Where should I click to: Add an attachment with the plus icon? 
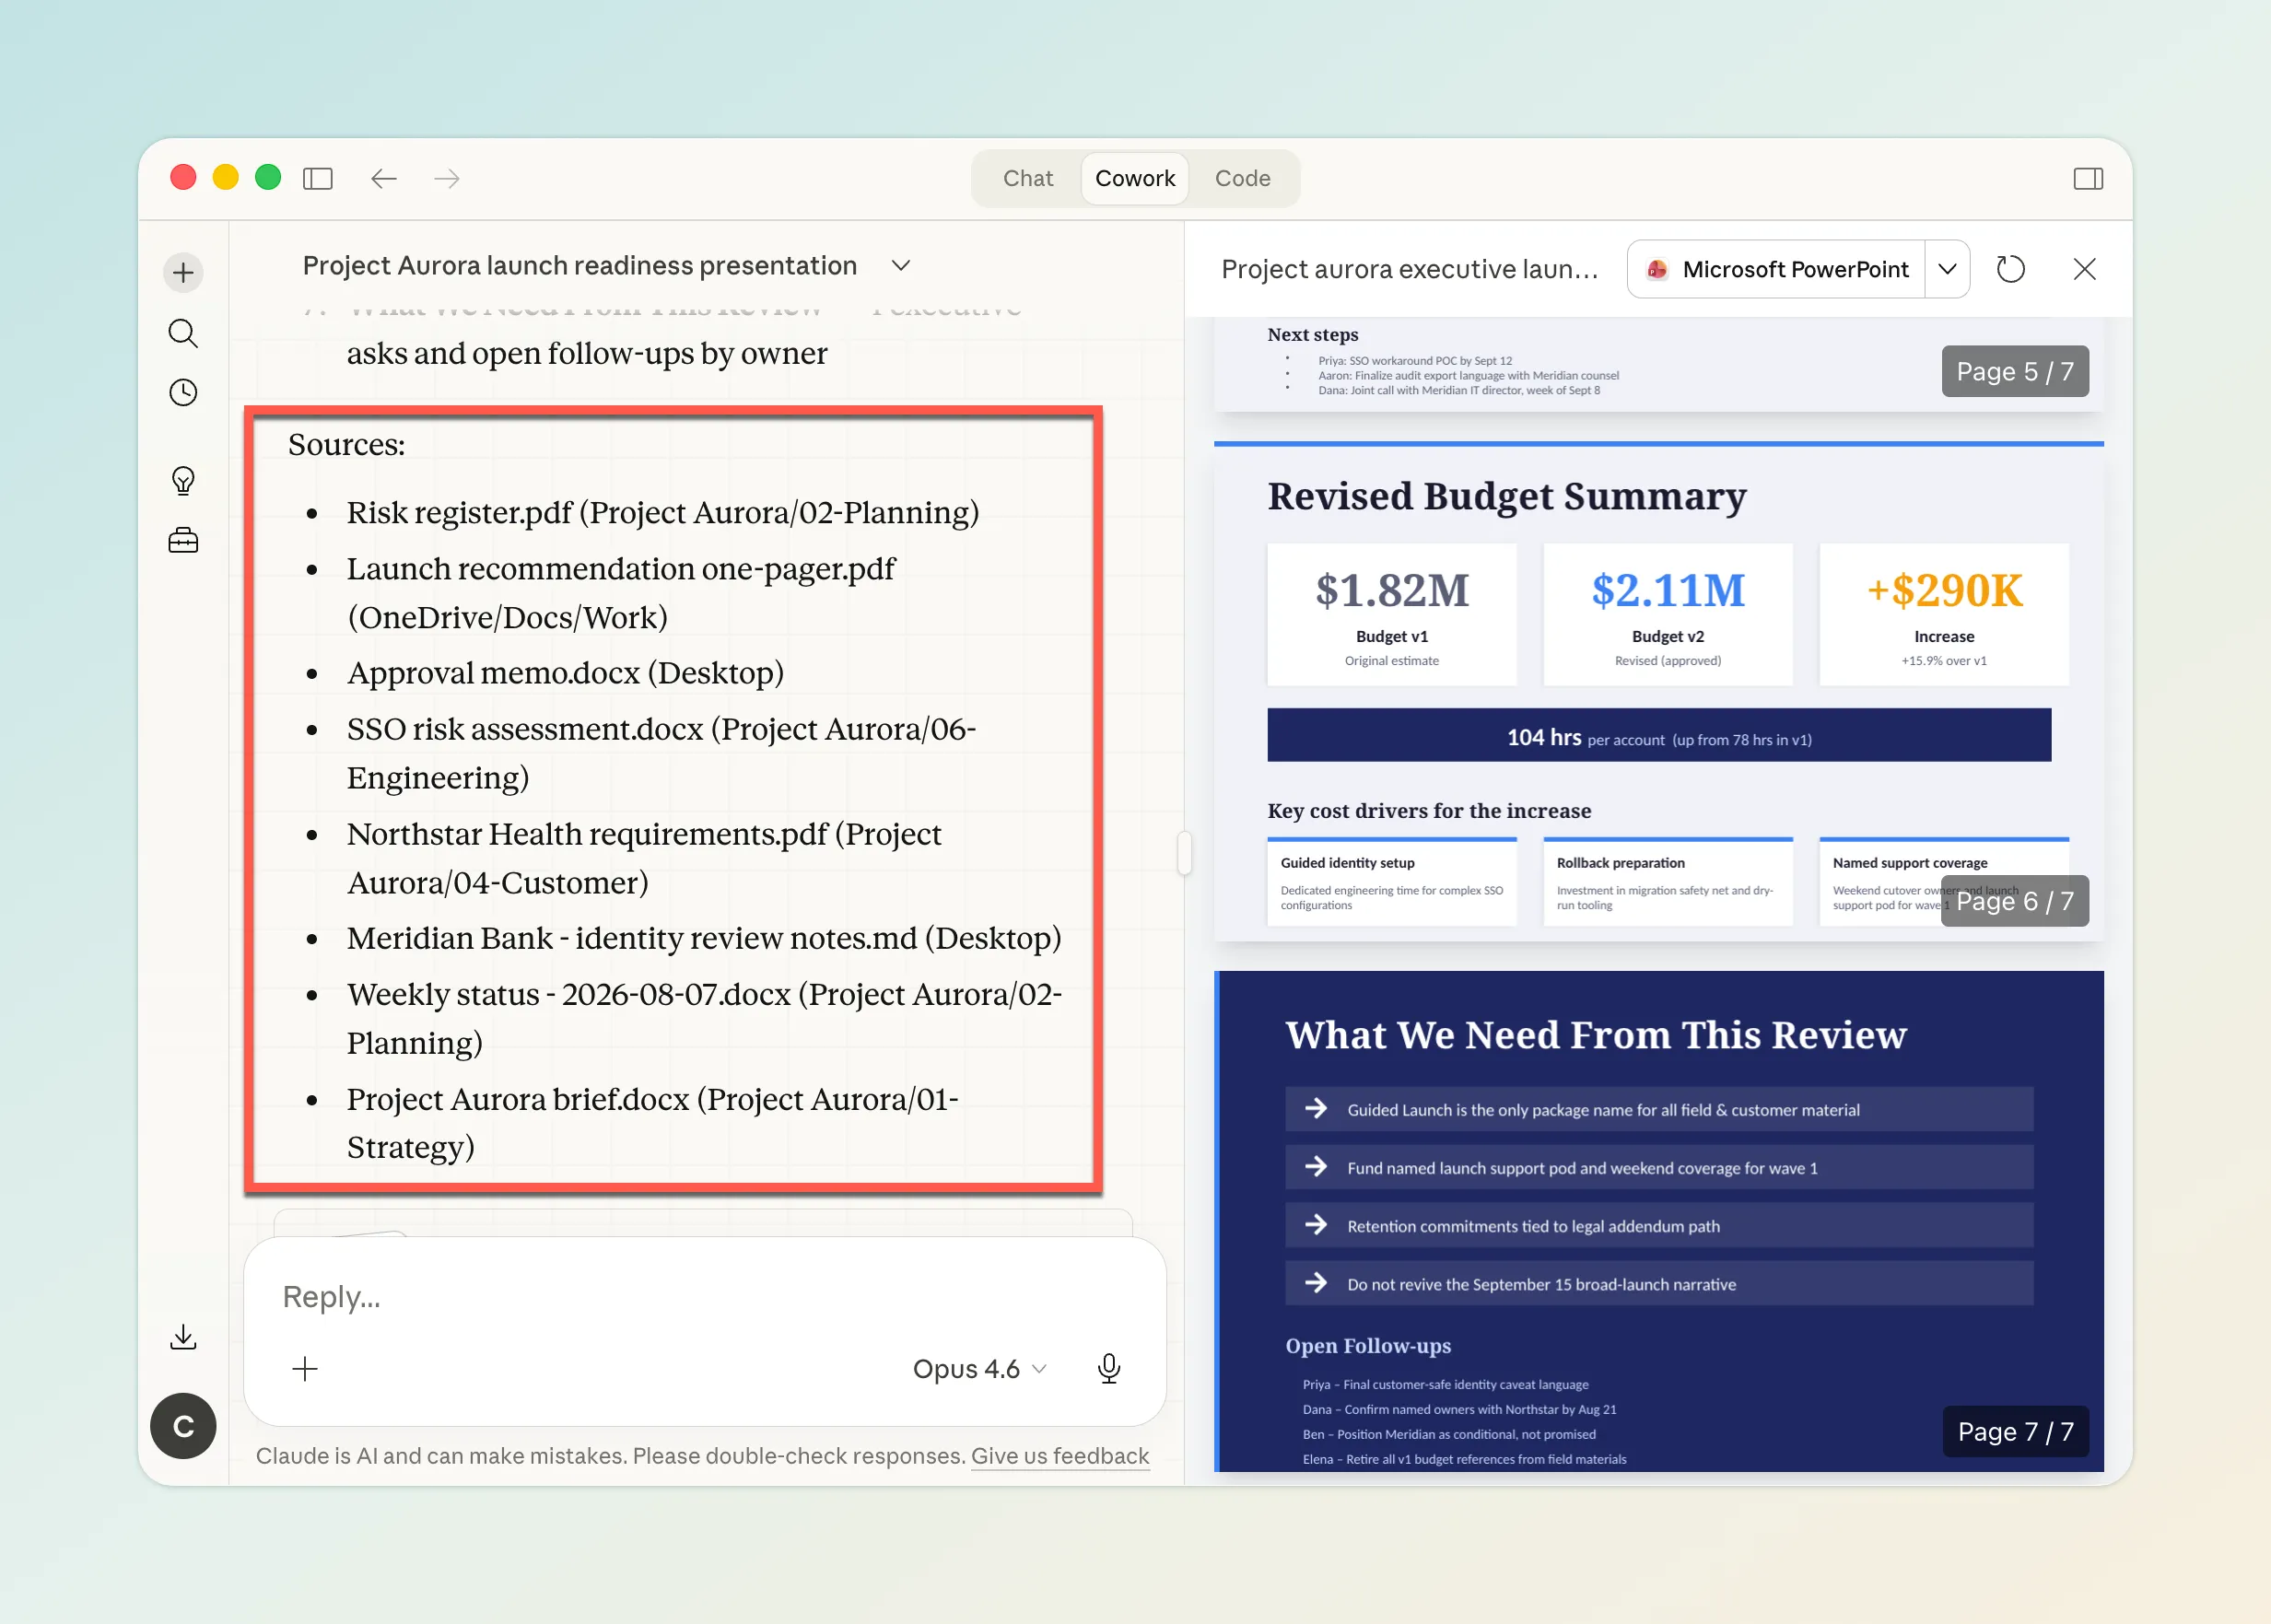305,1368
